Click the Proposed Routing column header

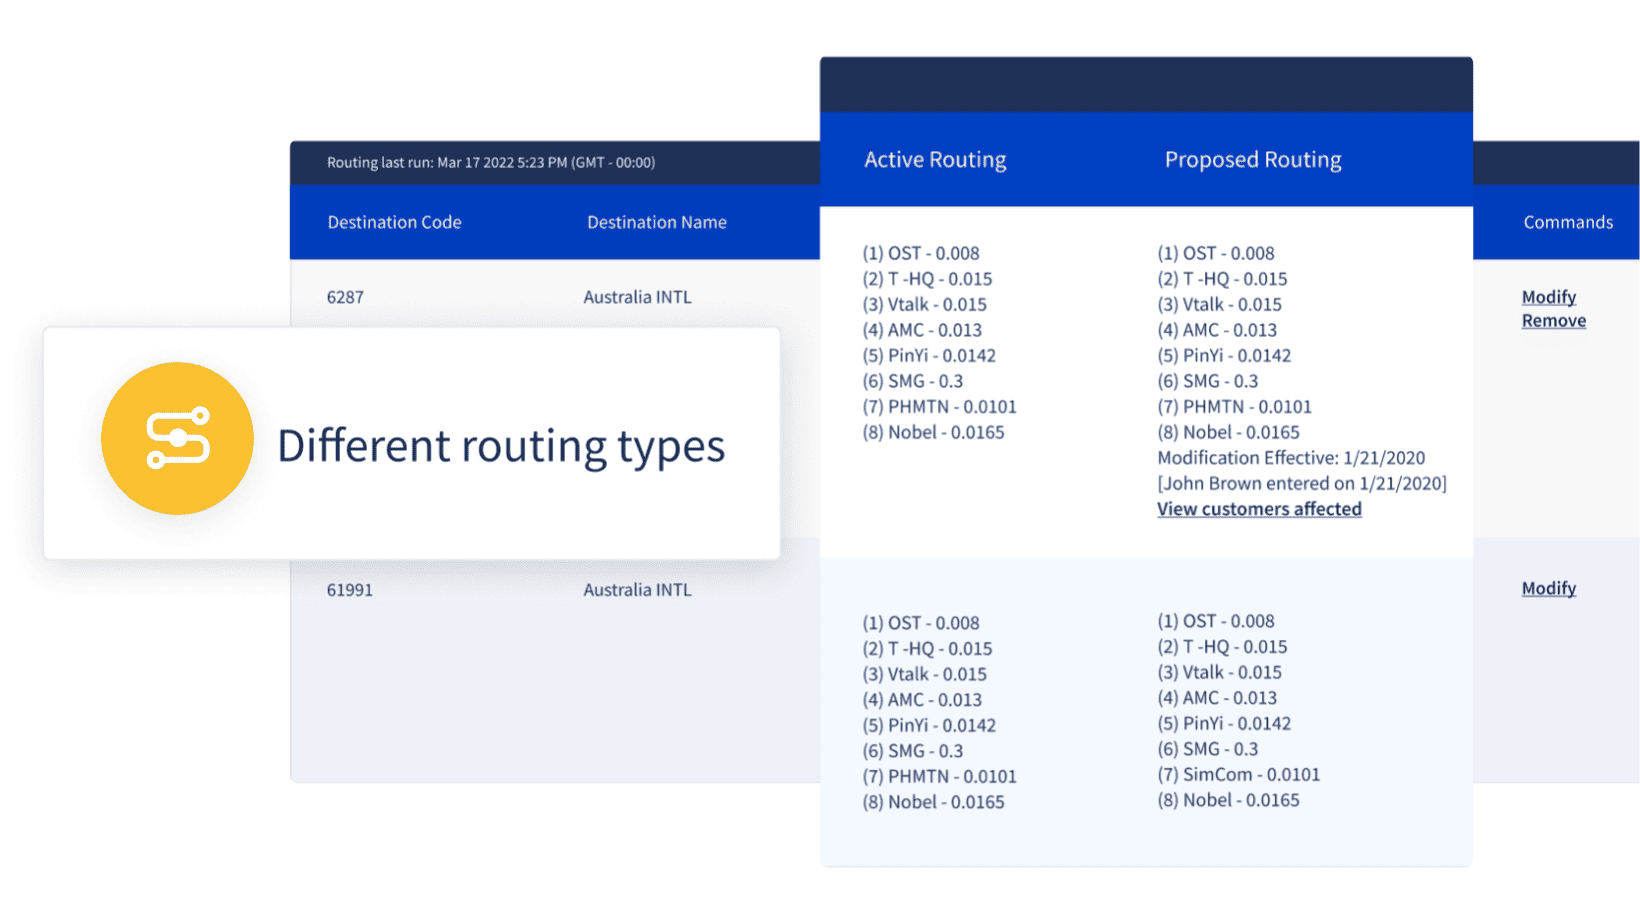click(1253, 160)
